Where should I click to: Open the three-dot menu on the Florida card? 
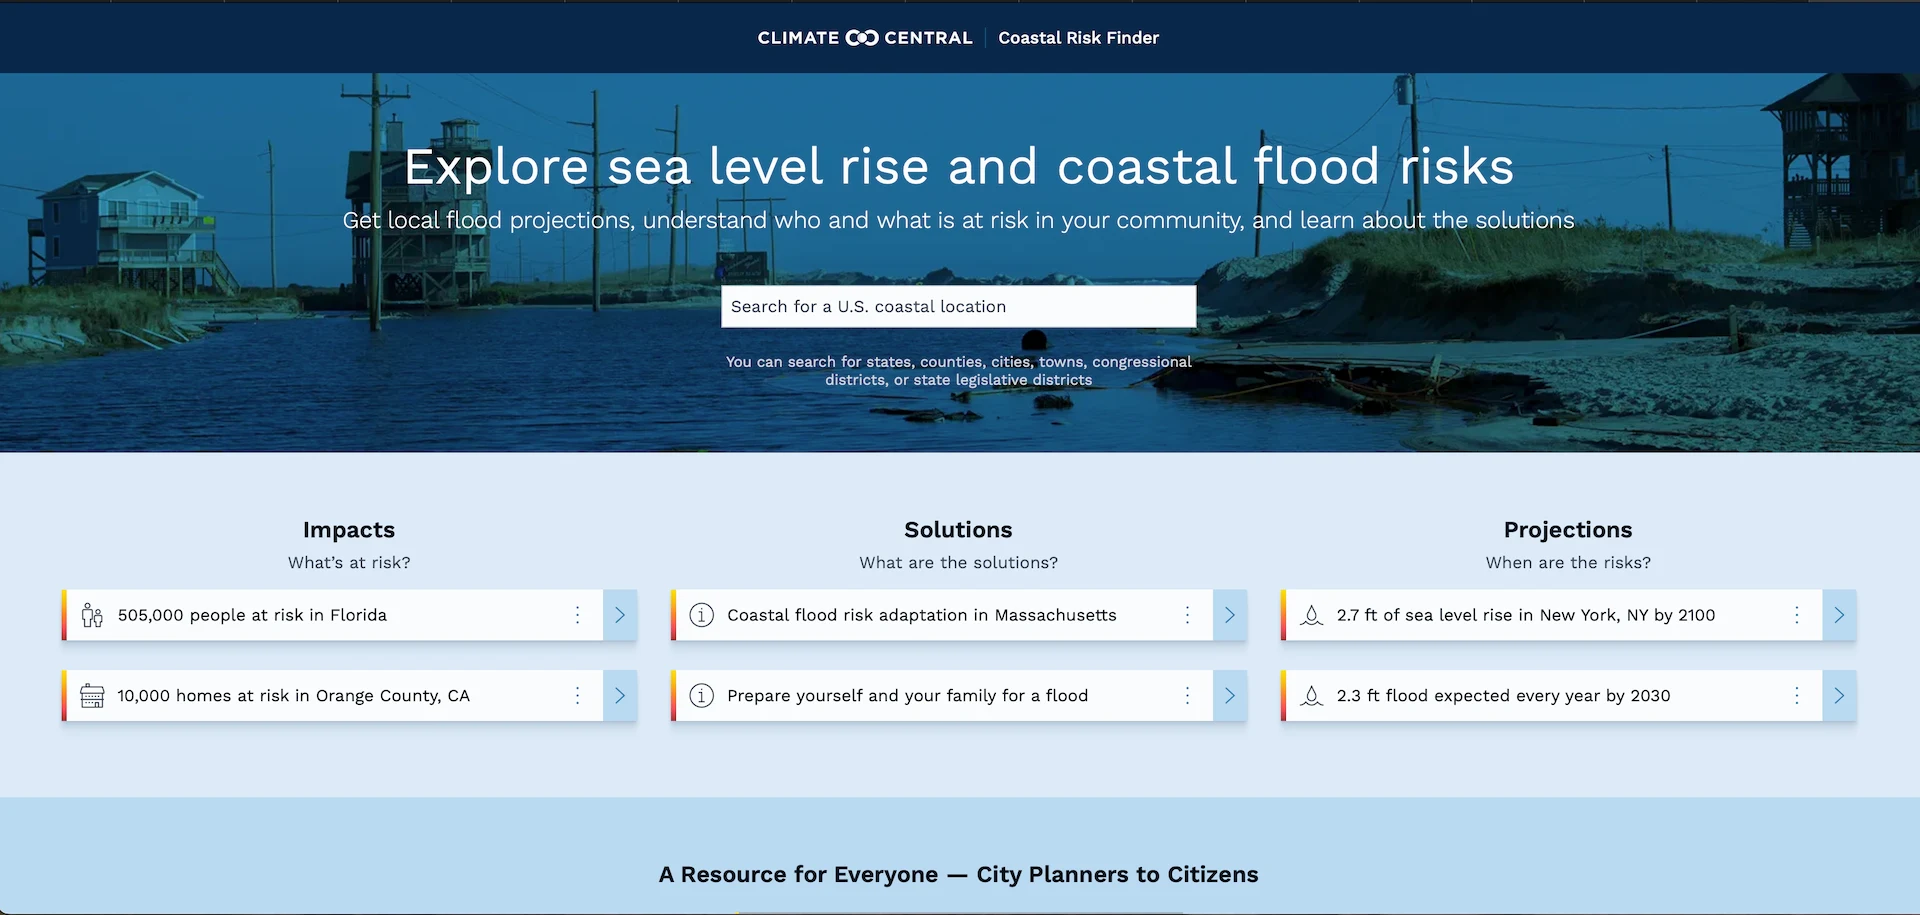[577, 615]
